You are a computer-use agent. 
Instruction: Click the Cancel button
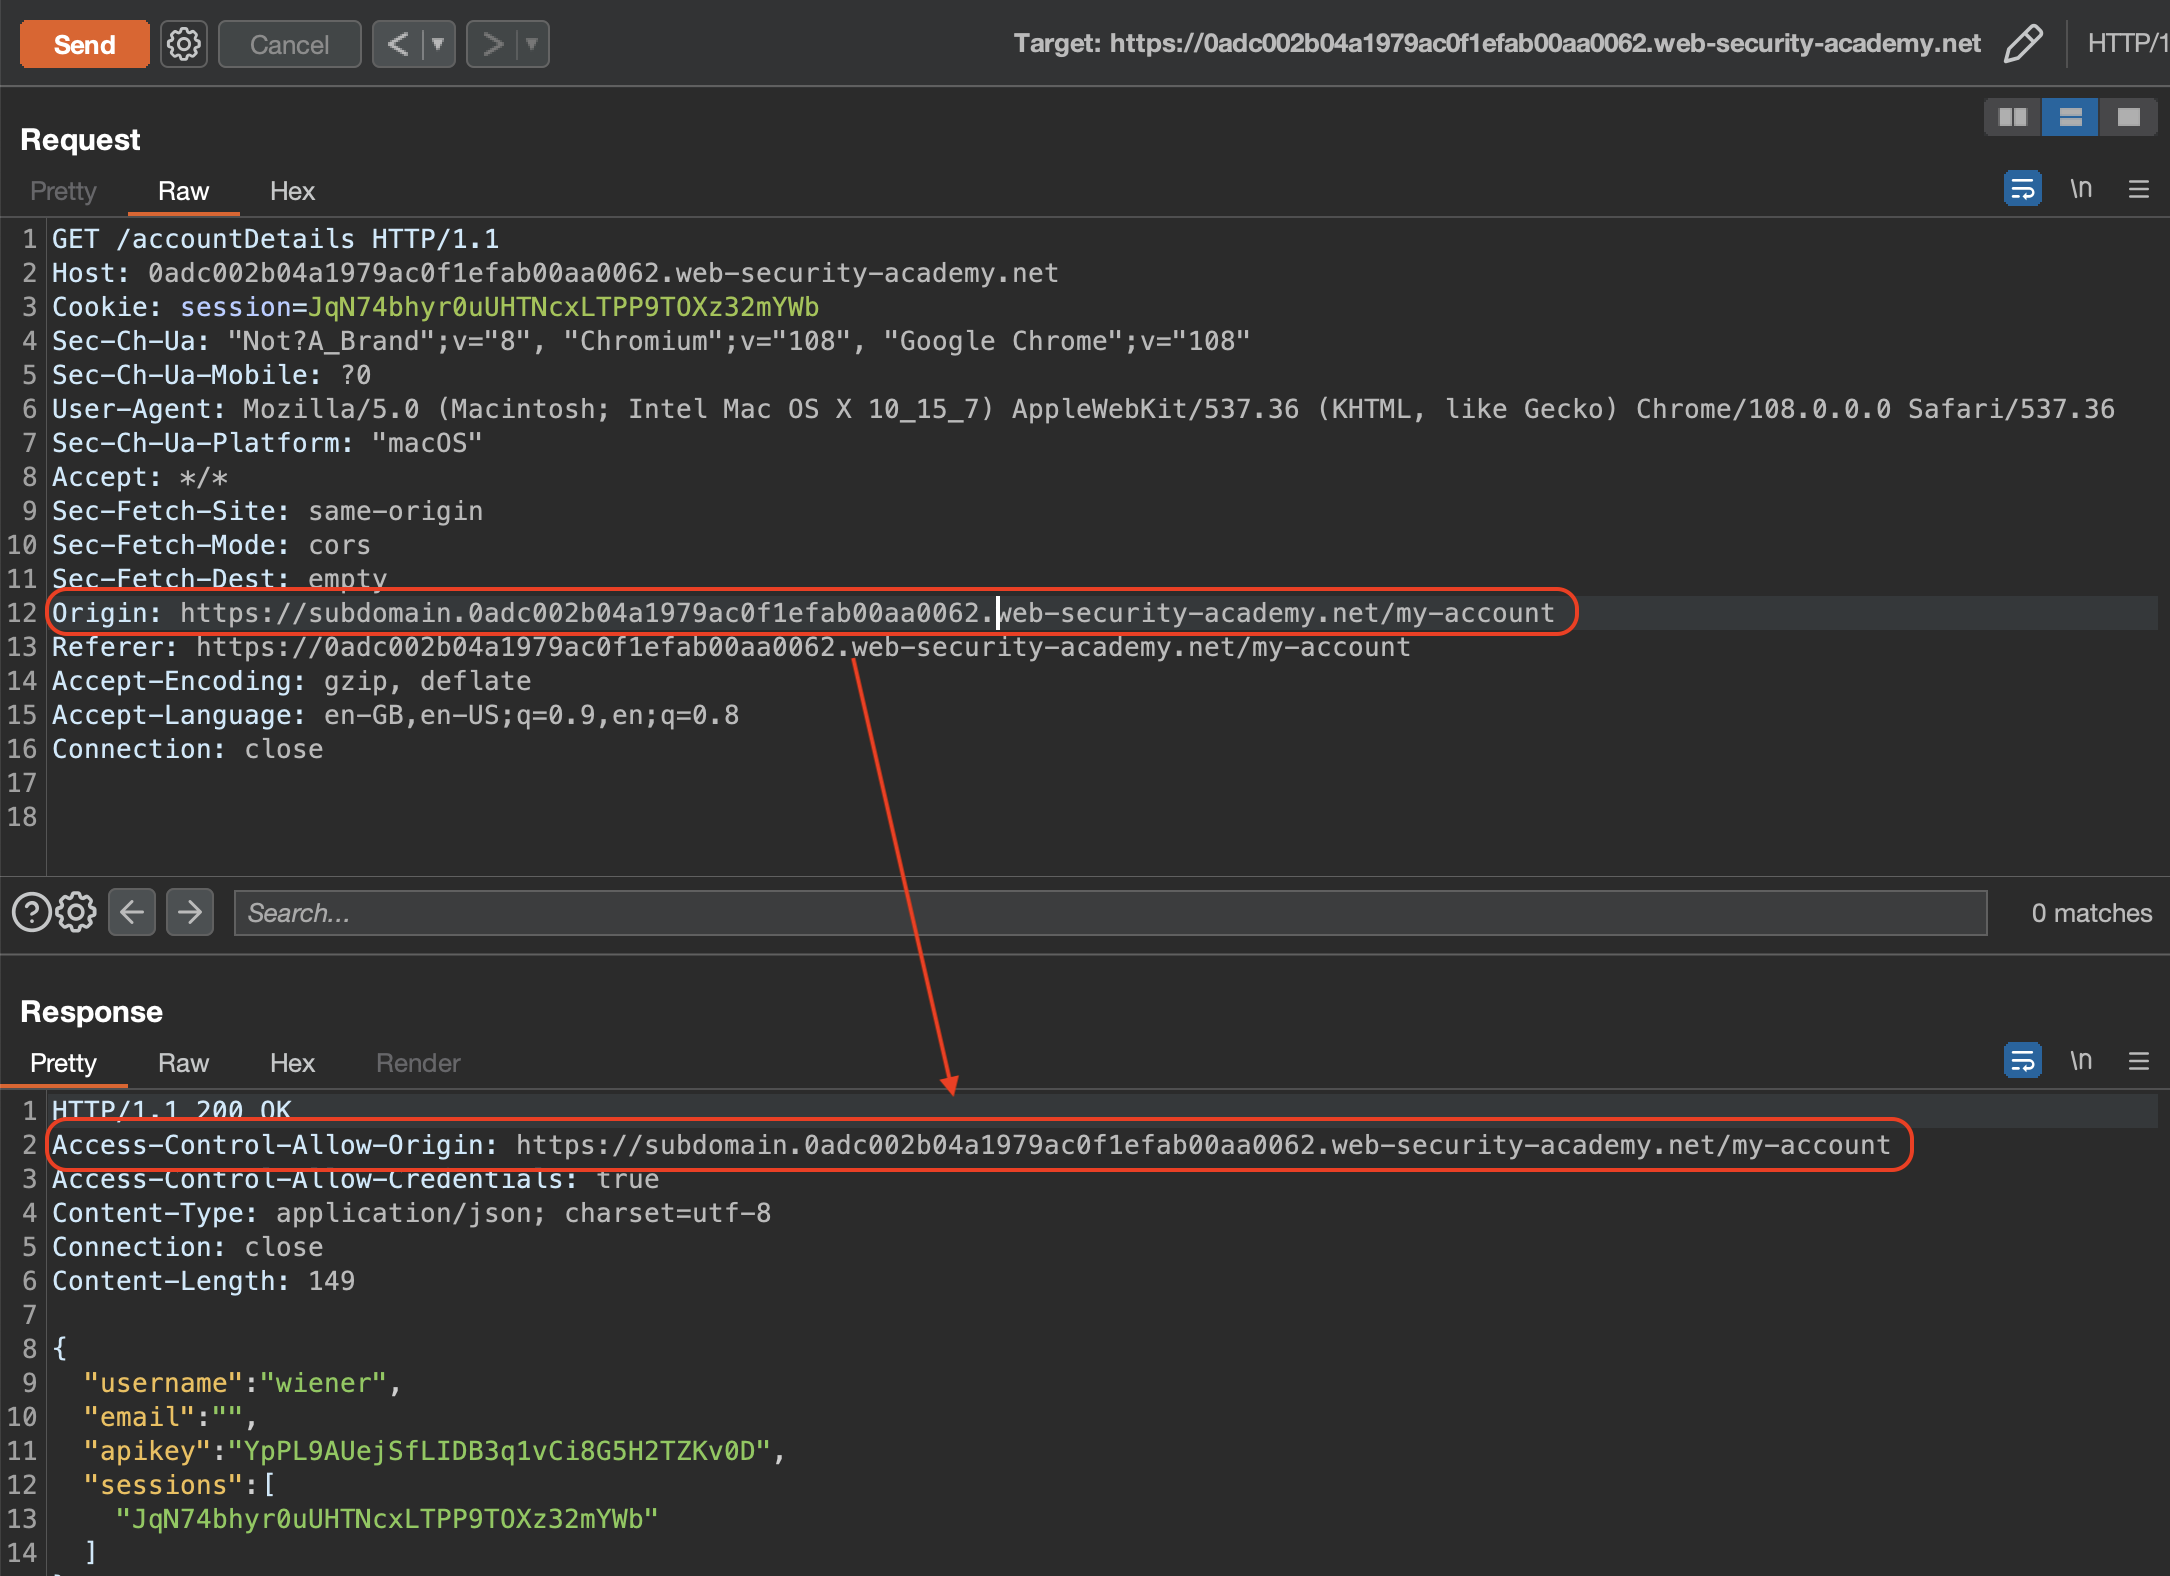click(x=289, y=44)
